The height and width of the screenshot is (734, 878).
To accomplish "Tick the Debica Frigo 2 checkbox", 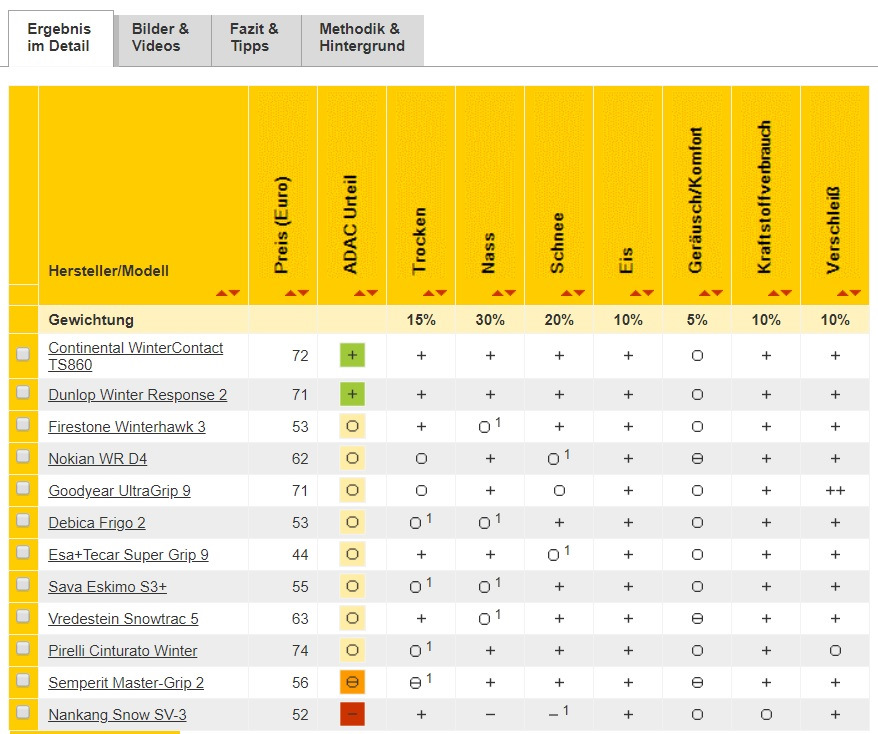I will click(23, 520).
